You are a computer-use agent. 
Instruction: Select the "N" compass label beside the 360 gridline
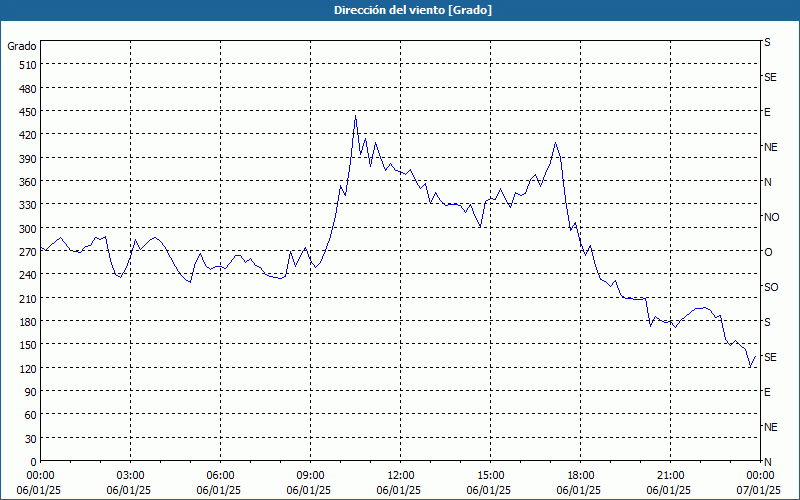pyautogui.click(x=768, y=182)
